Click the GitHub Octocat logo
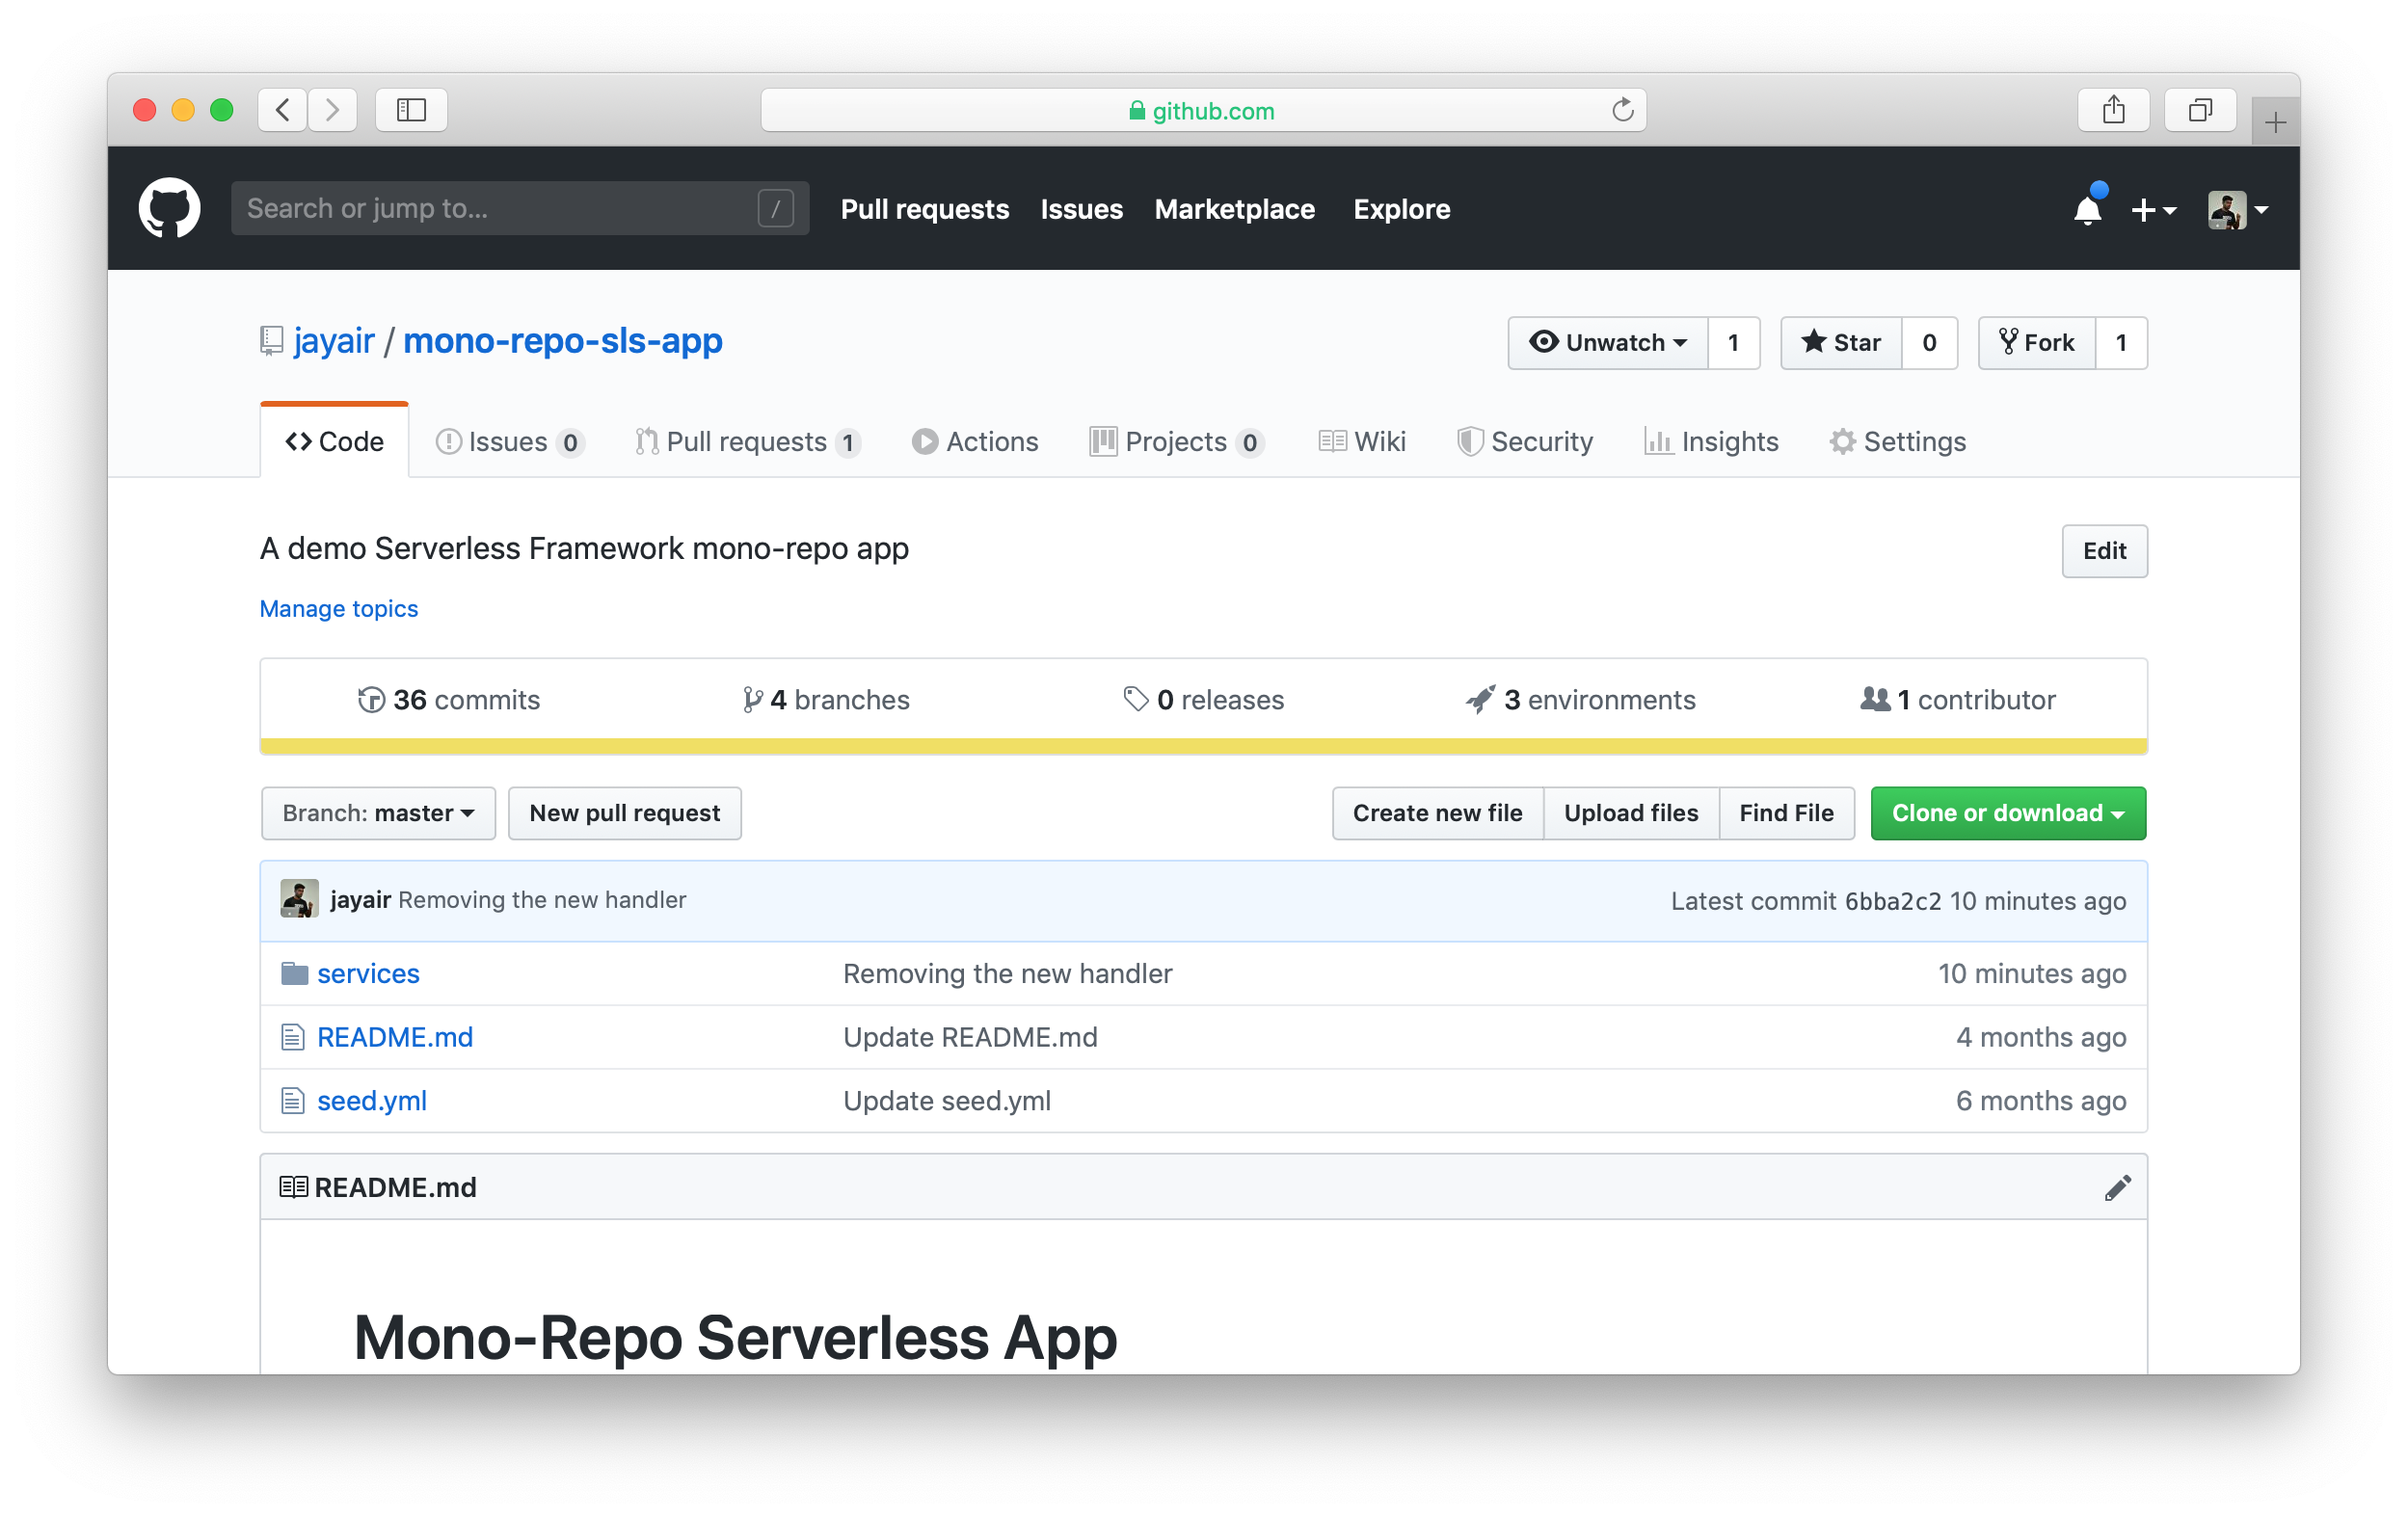Image resolution: width=2408 pixels, height=1517 pixels. tap(169, 208)
